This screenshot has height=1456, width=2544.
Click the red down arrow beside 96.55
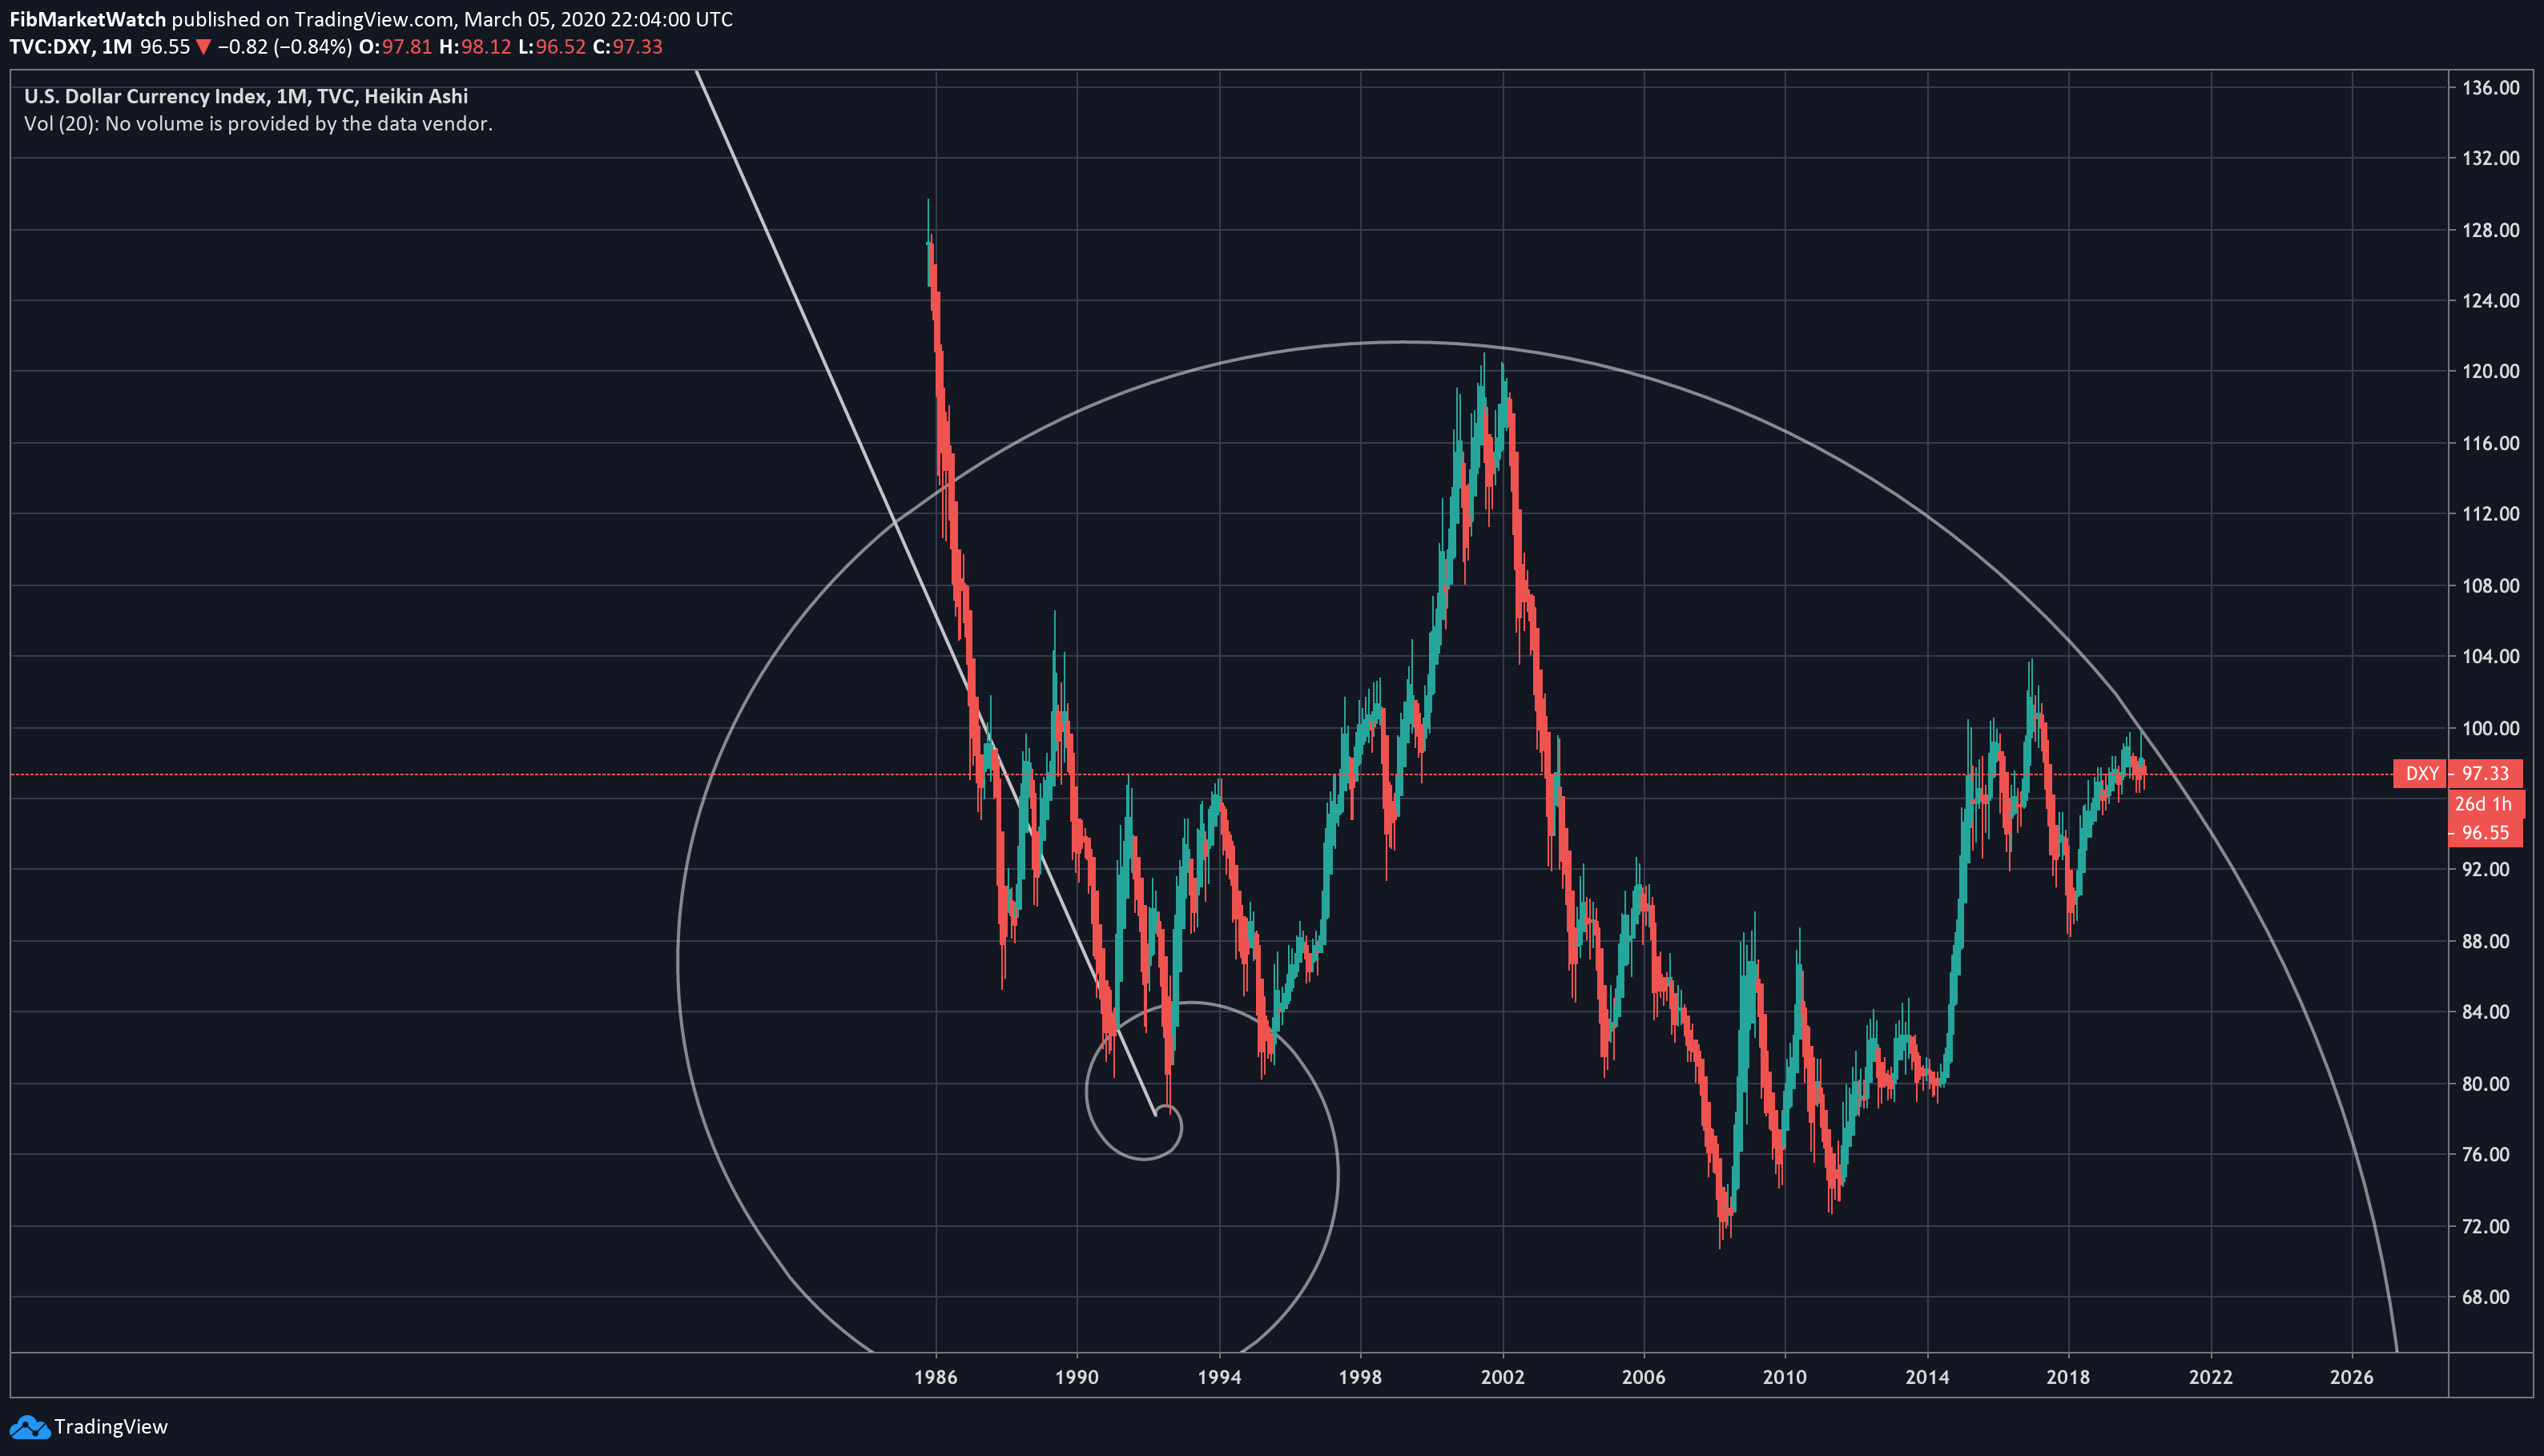[203, 47]
